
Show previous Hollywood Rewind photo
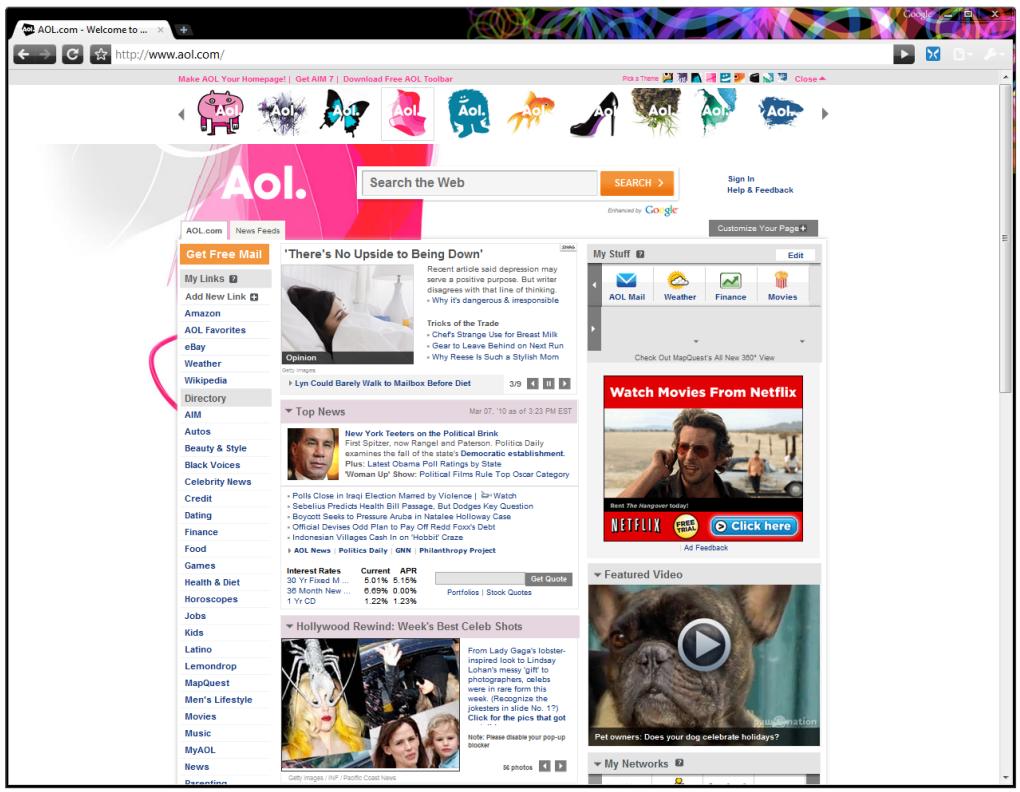pyautogui.click(x=544, y=767)
